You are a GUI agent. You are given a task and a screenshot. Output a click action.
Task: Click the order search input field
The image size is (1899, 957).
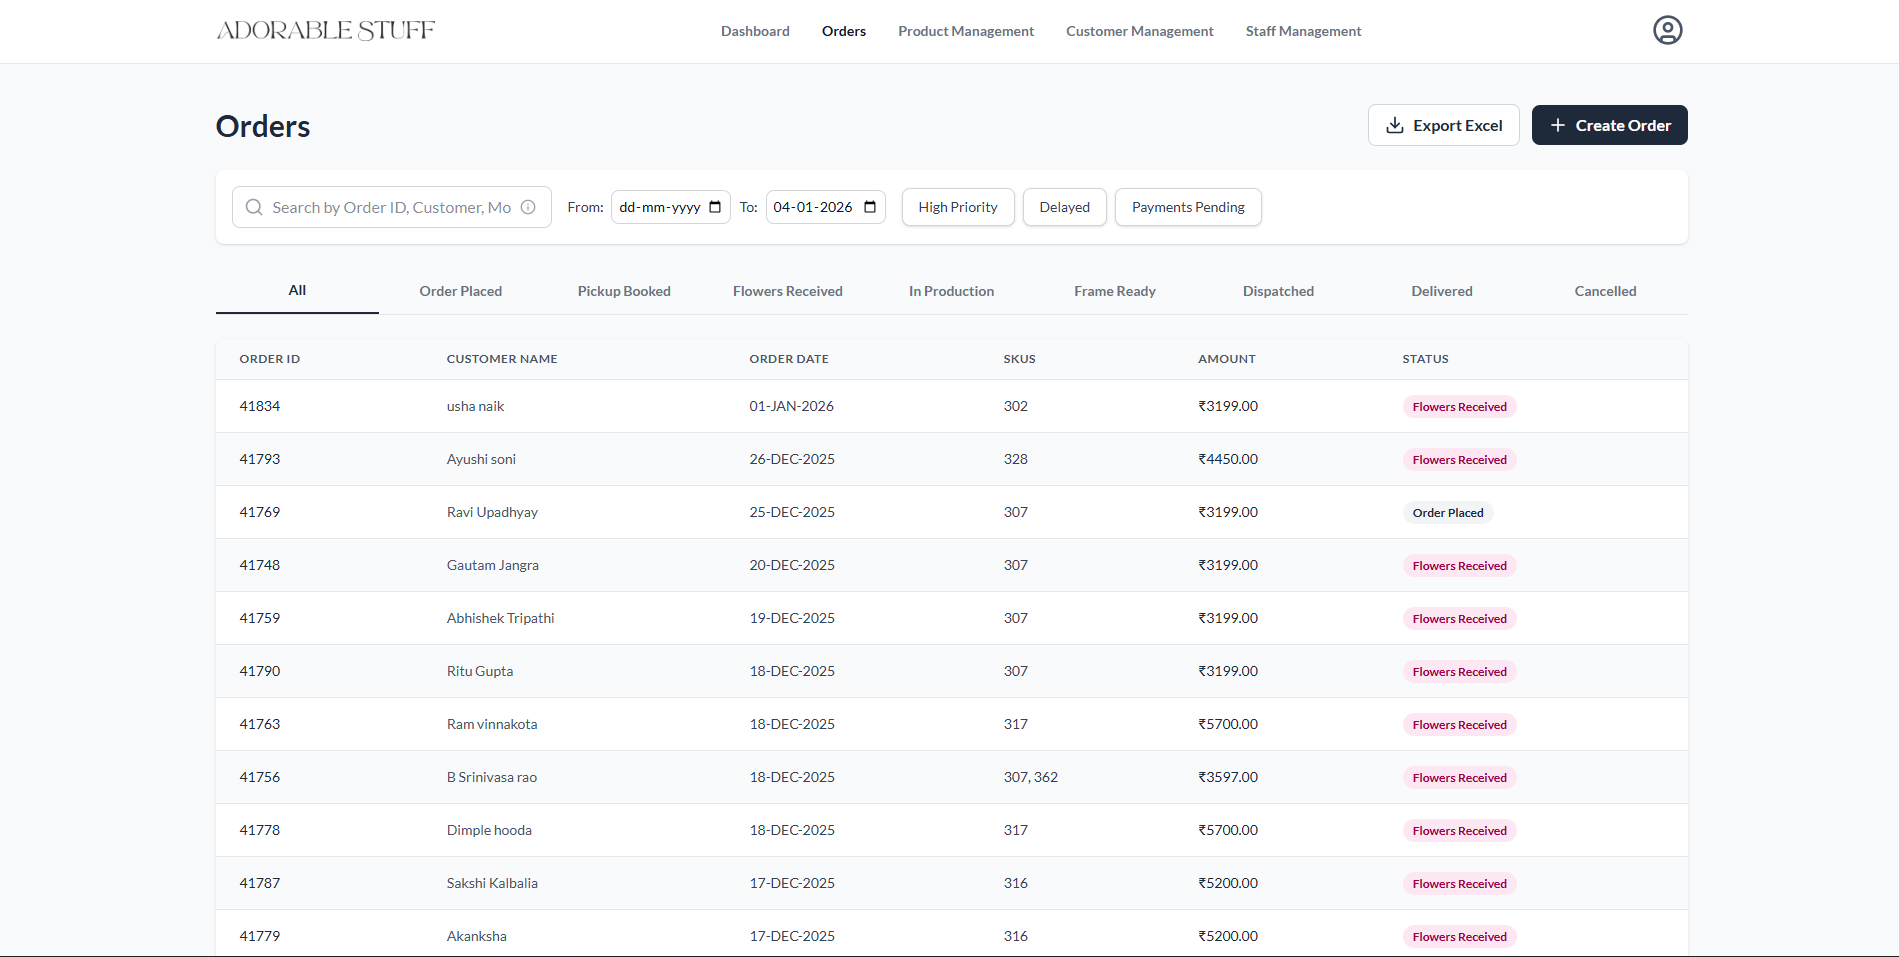(390, 207)
